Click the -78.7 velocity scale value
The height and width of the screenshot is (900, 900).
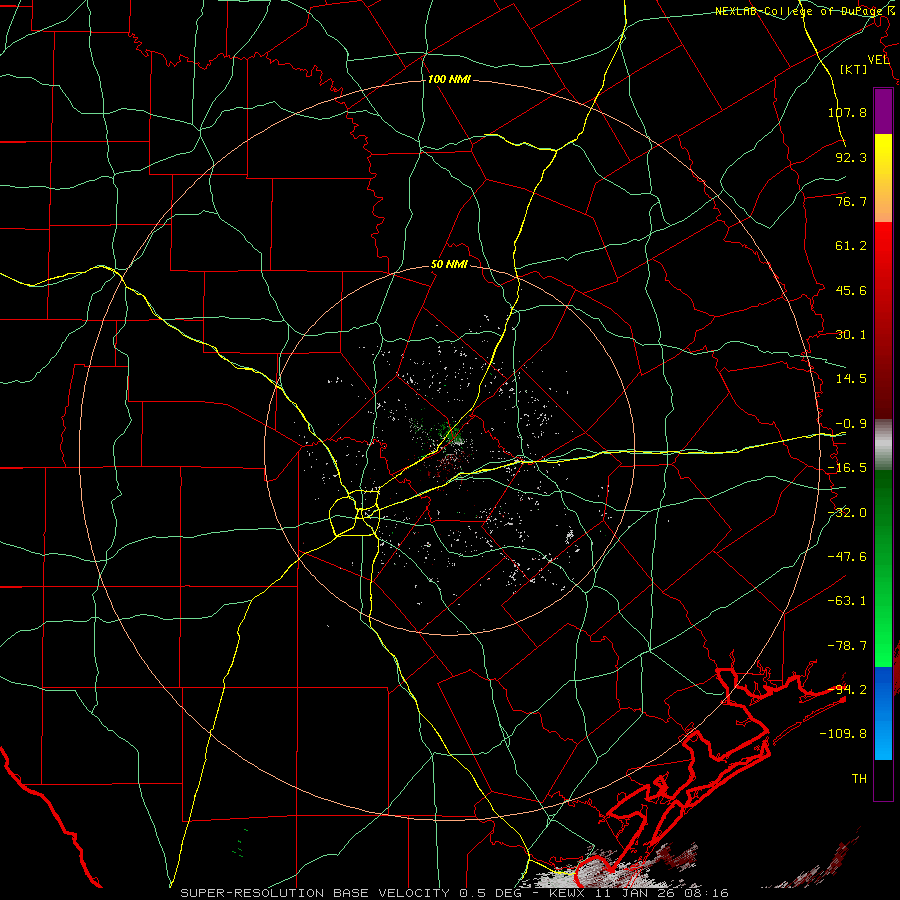pos(847,646)
